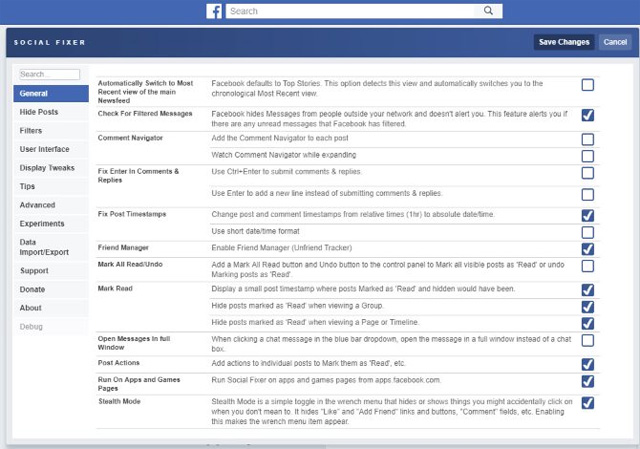The image size is (640, 449).
Task: Open the Tips tab
Action: tap(51, 187)
